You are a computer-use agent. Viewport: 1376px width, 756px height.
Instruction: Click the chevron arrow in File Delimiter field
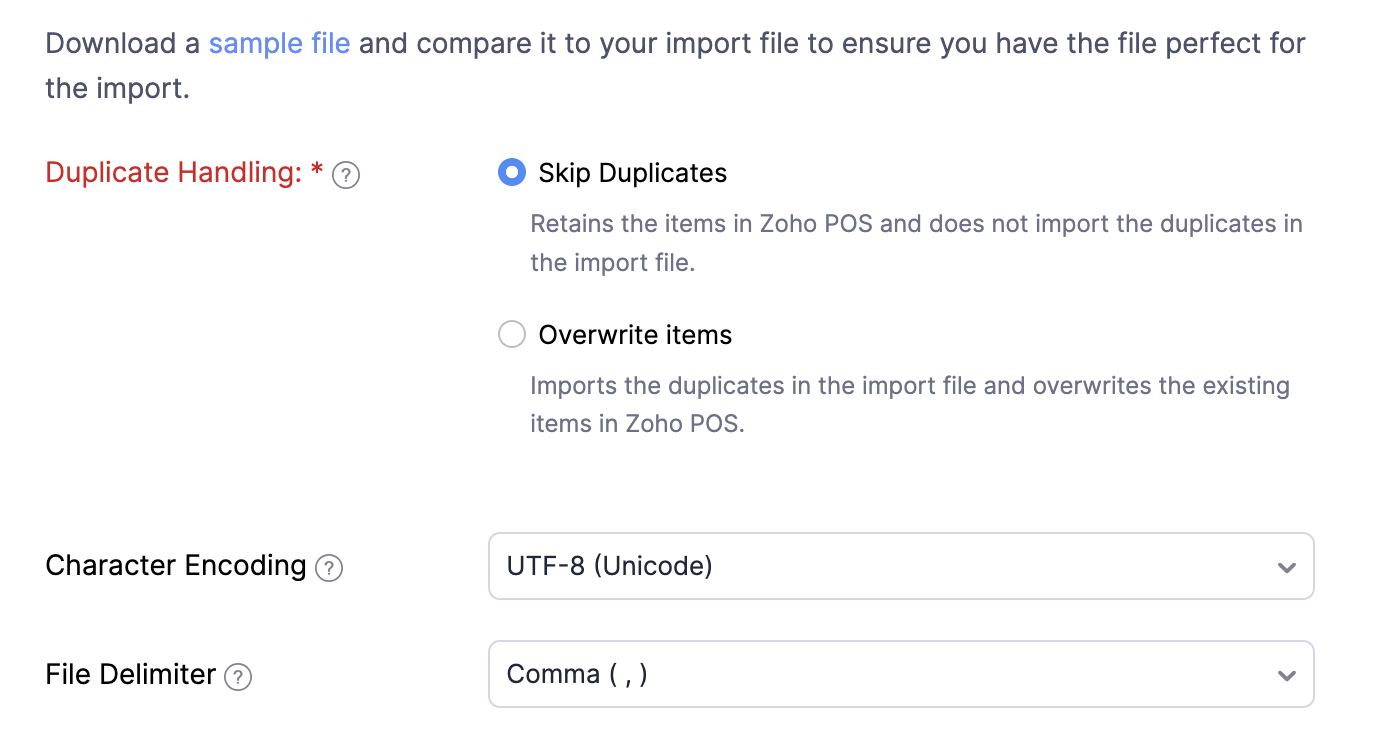(x=1286, y=675)
